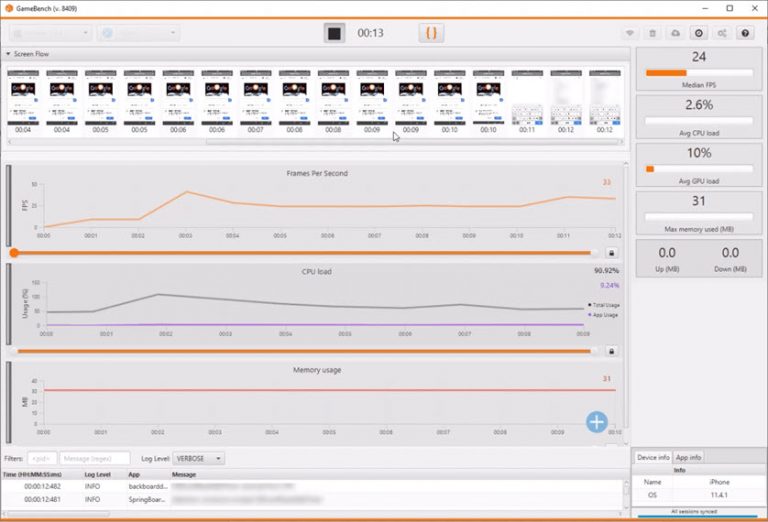Screen dimensions: 768x522
Task: Click the orange curly braces marker button
Action: tap(431, 33)
